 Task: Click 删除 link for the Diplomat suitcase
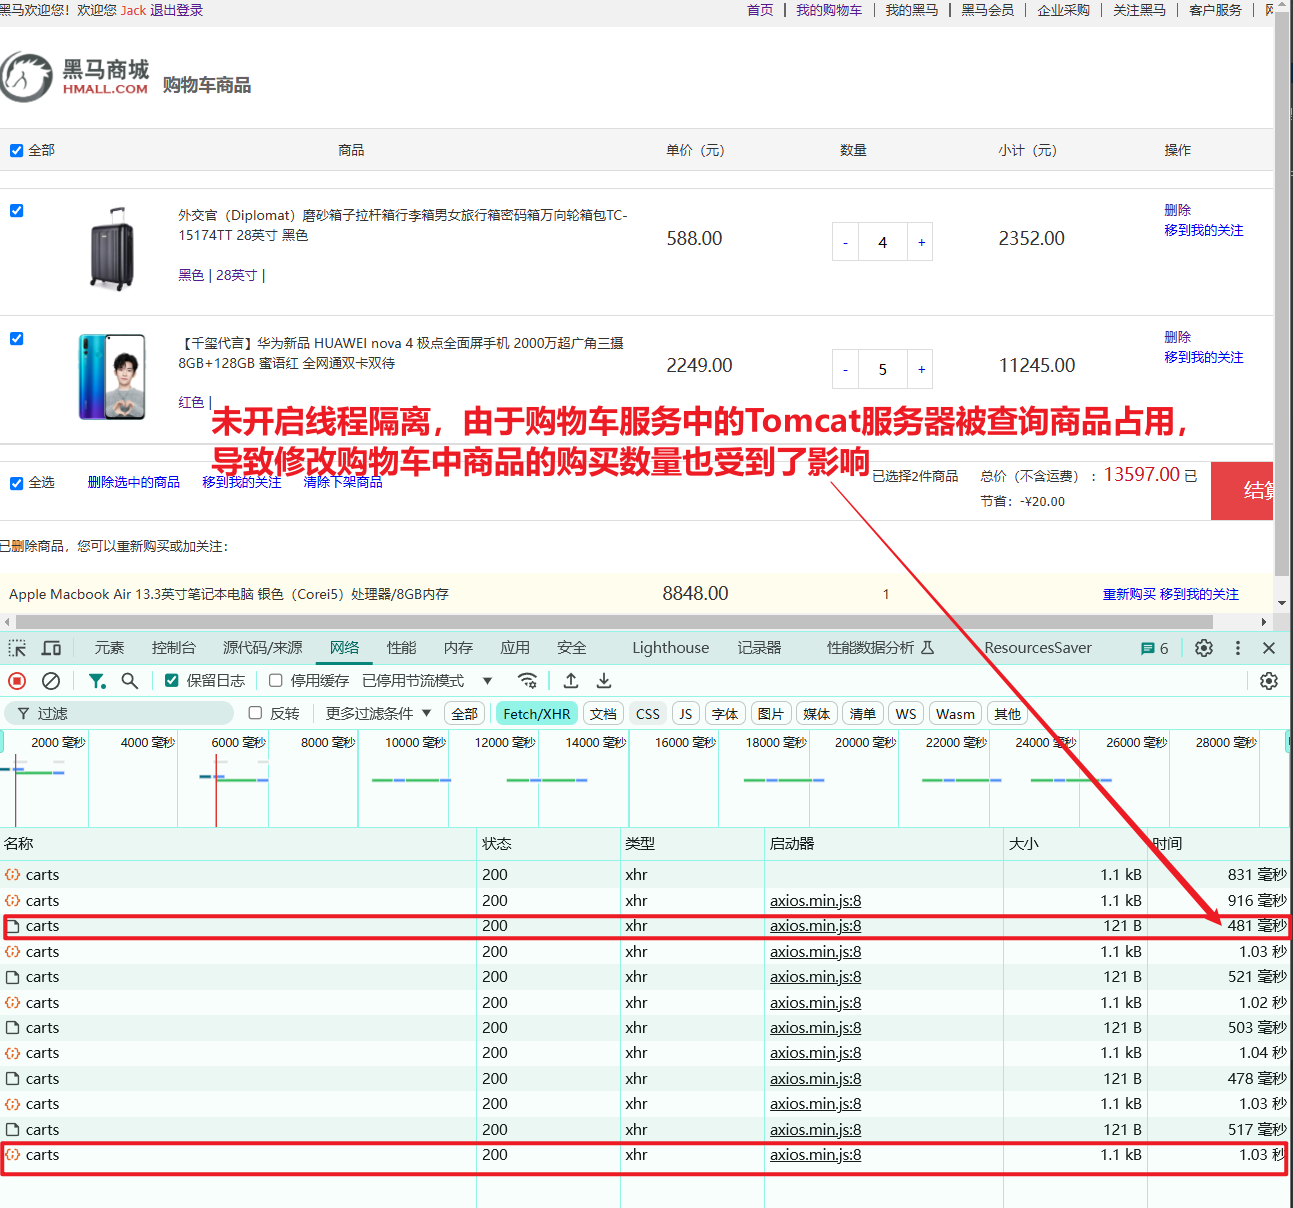point(1177,210)
